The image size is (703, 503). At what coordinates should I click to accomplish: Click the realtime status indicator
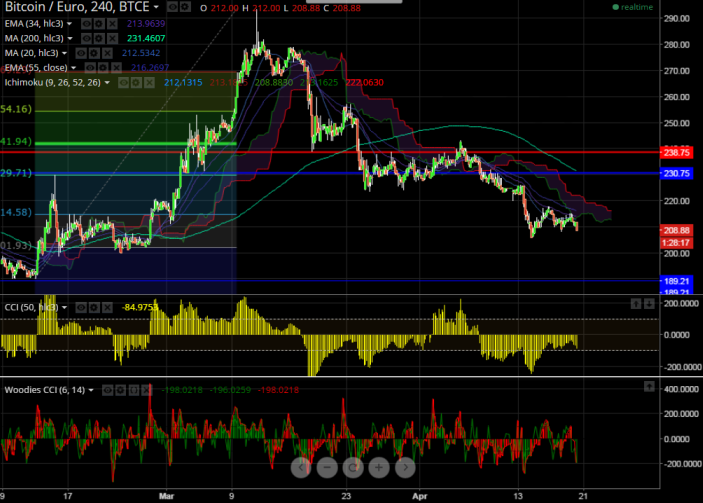633,7
